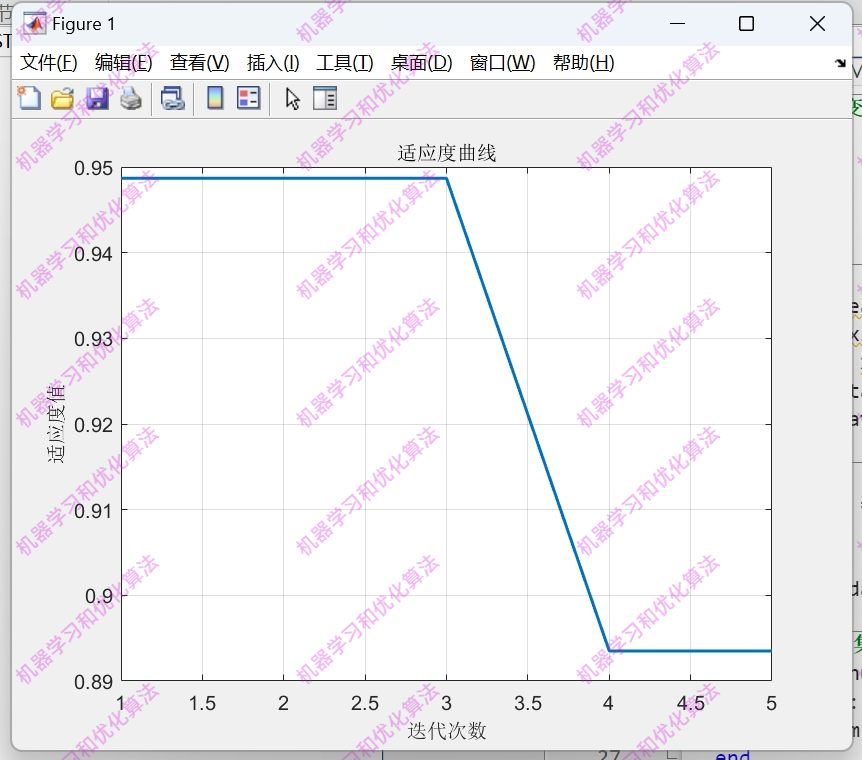Open the 插入(I) menu
The height and width of the screenshot is (760, 862).
point(271,61)
